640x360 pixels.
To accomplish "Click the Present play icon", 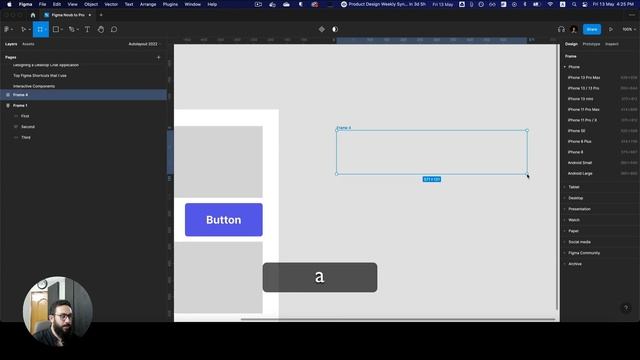I will [x=611, y=29].
